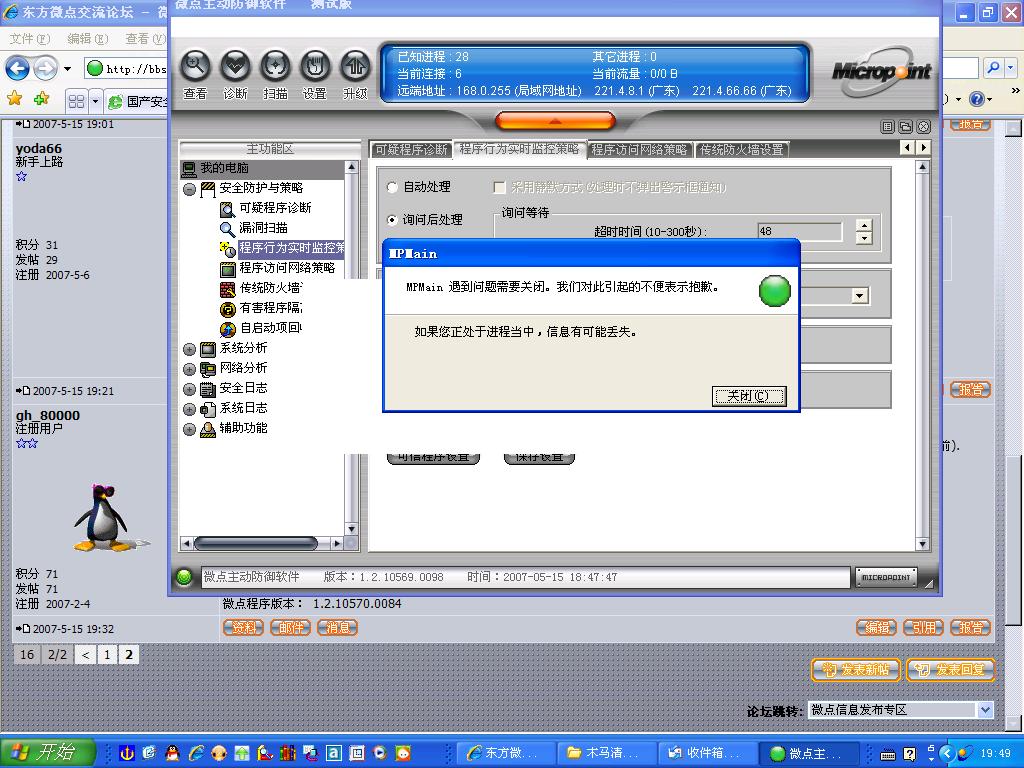Image resolution: width=1024 pixels, height=768 pixels.
Task: Click the 网络分析 tree icon
Action: click(208, 370)
